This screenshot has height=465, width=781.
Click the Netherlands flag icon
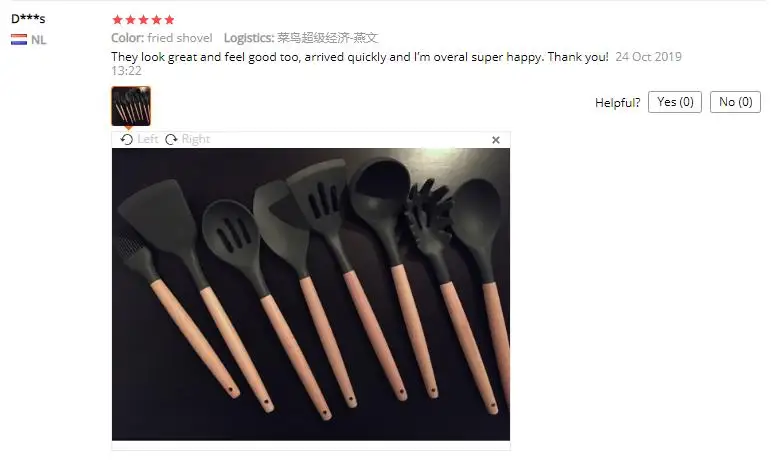click(19, 39)
